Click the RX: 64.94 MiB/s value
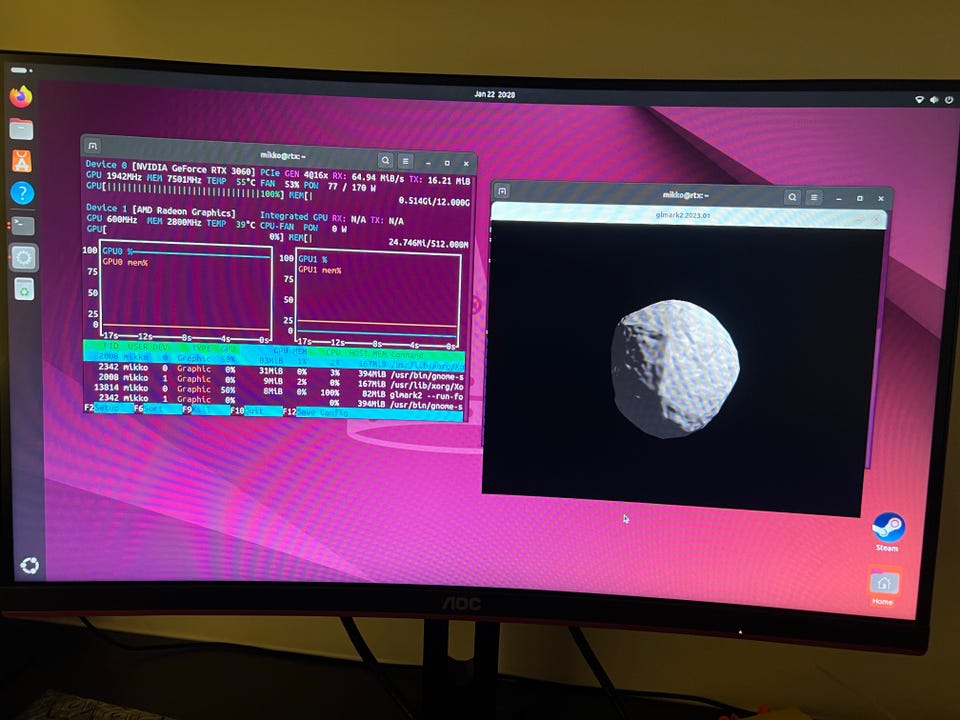Screen dimensions: 960x720 coord(368,178)
